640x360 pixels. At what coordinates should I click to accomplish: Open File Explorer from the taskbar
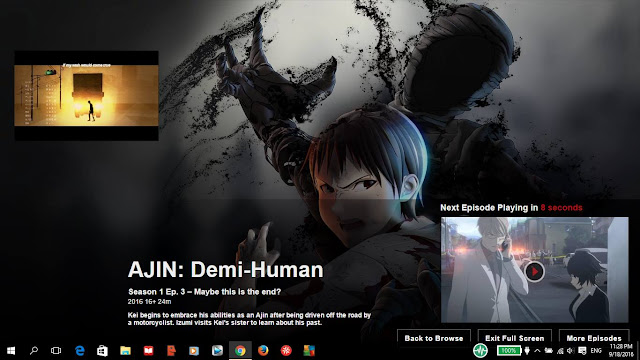pos(125,351)
